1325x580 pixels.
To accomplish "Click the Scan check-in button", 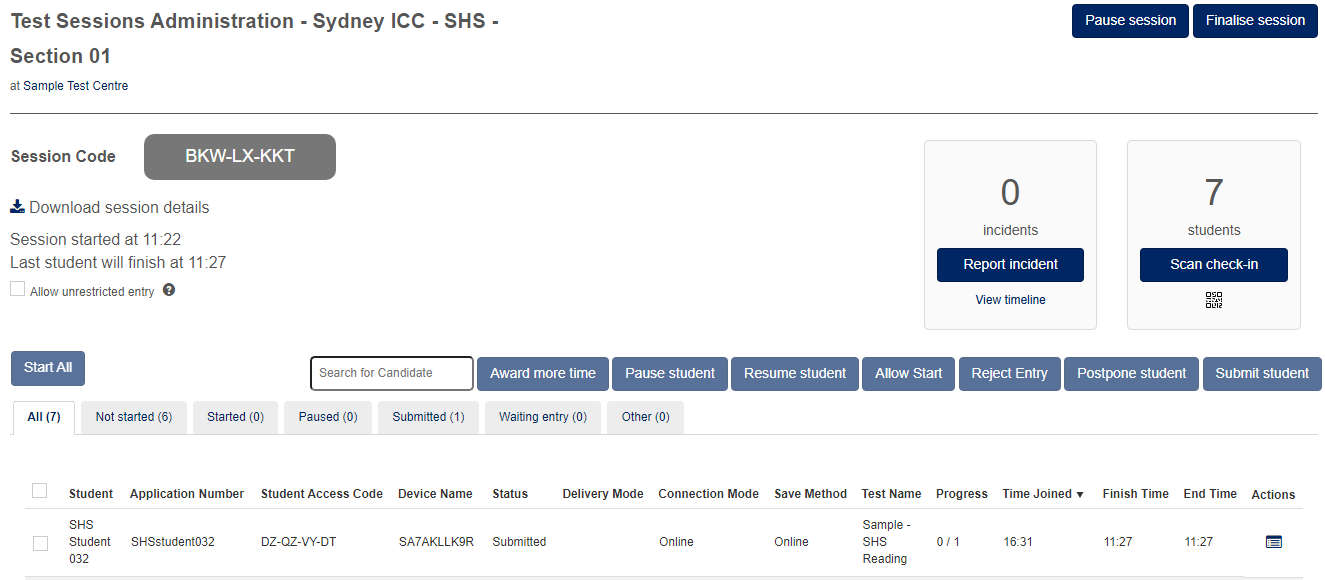I will [1213, 265].
